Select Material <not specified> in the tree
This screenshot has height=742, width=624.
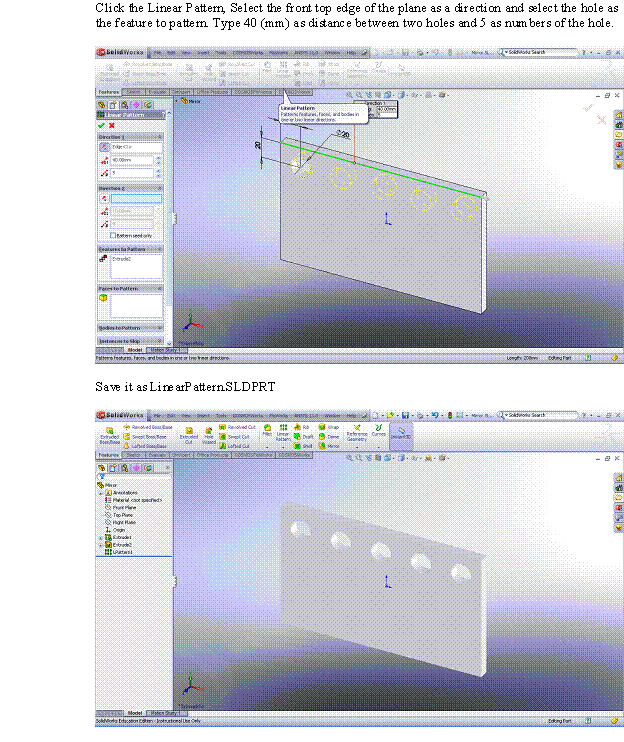pyautogui.click(x=133, y=500)
